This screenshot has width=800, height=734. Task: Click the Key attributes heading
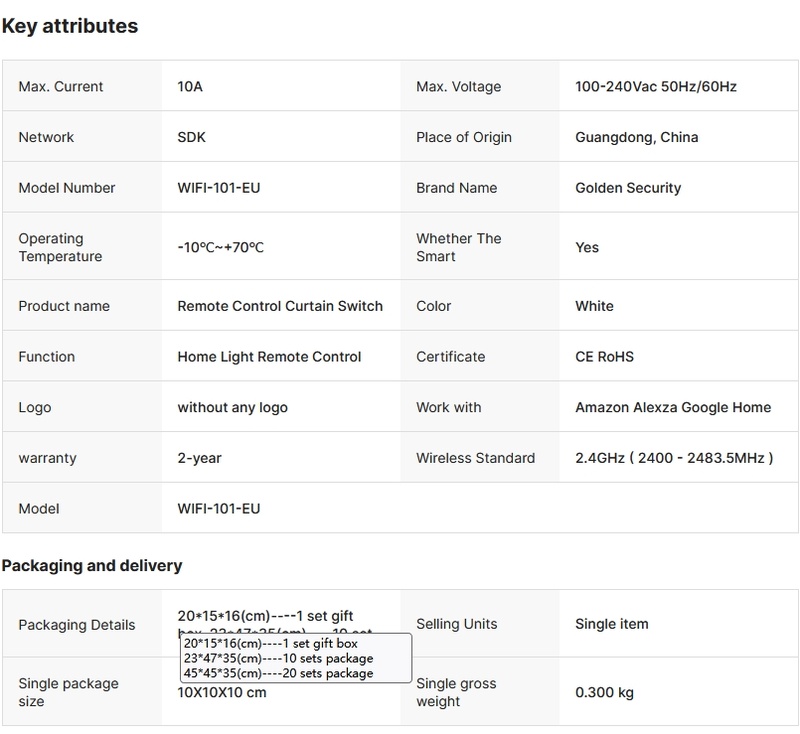pos(70,27)
